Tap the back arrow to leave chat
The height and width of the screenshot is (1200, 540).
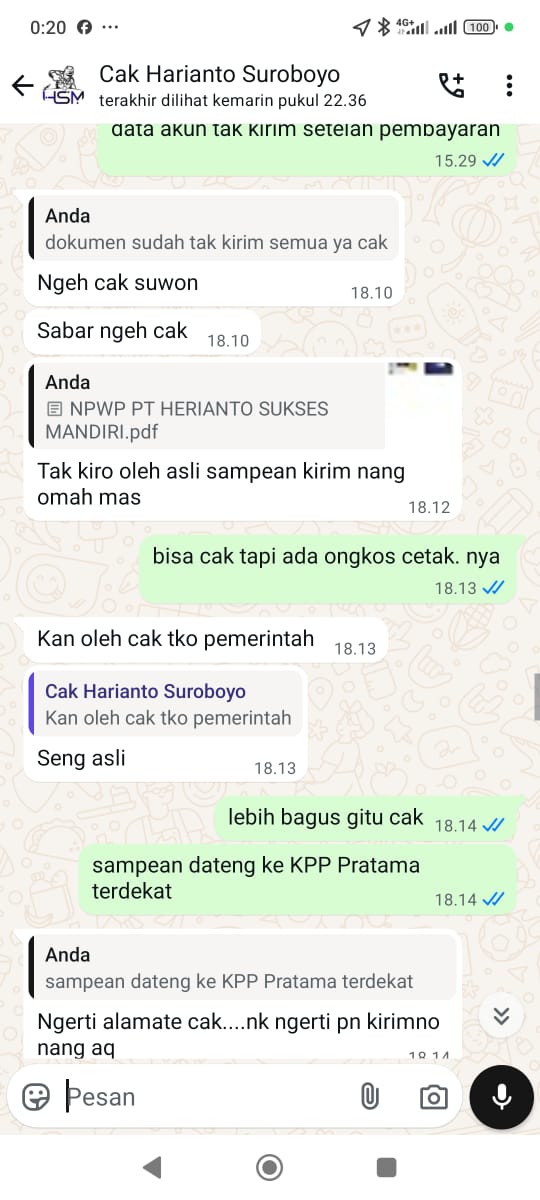(22, 85)
